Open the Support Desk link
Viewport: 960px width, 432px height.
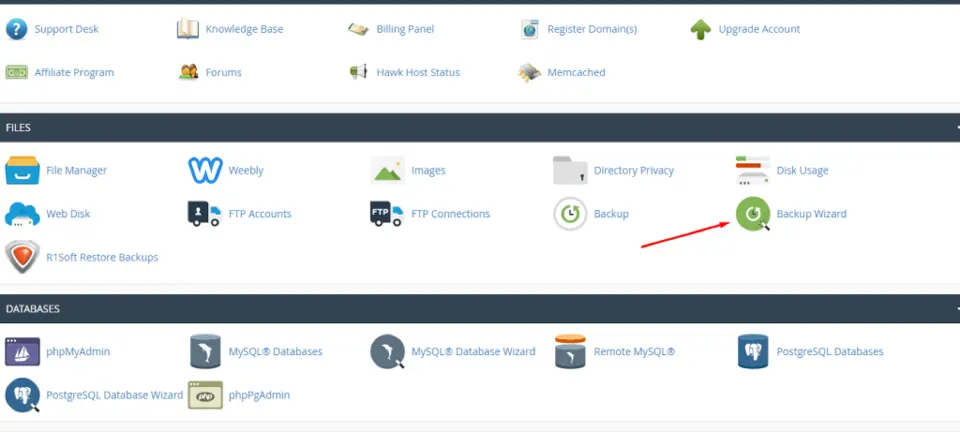point(66,29)
